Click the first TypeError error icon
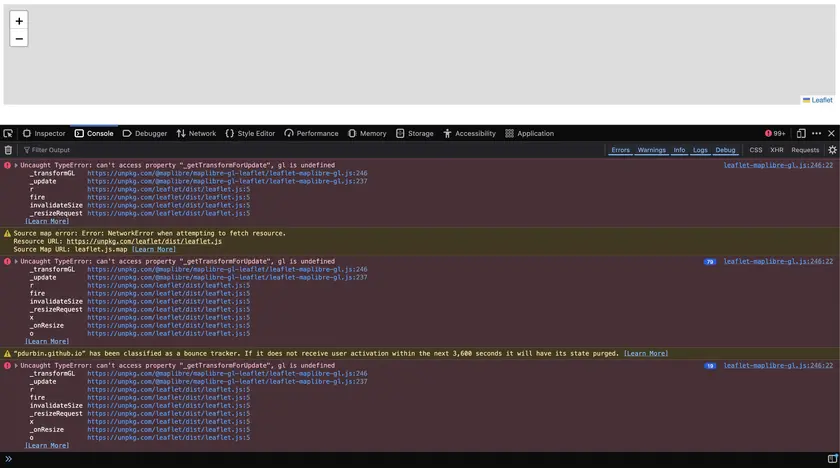 (7, 165)
